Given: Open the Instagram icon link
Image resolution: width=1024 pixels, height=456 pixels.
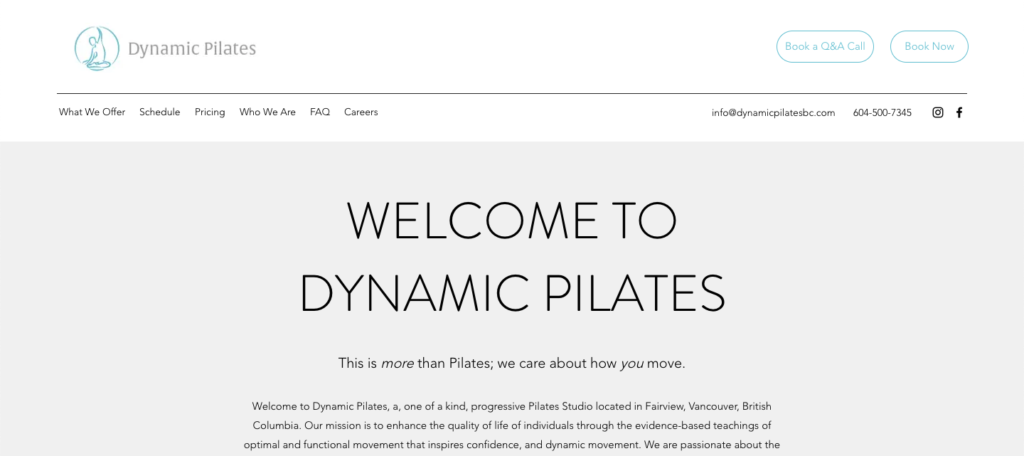Looking at the screenshot, I should 938,112.
